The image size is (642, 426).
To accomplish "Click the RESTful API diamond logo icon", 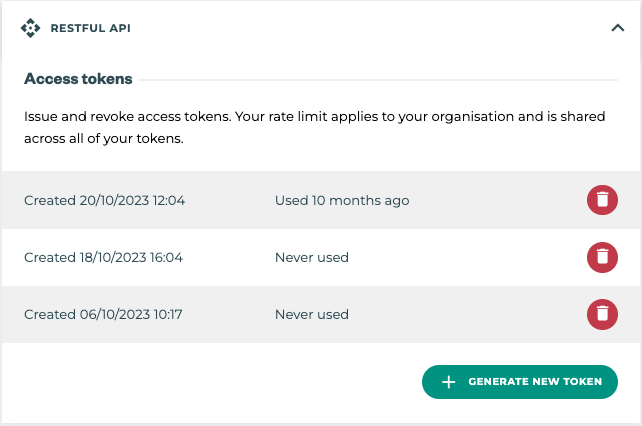I will click(30, 28).
